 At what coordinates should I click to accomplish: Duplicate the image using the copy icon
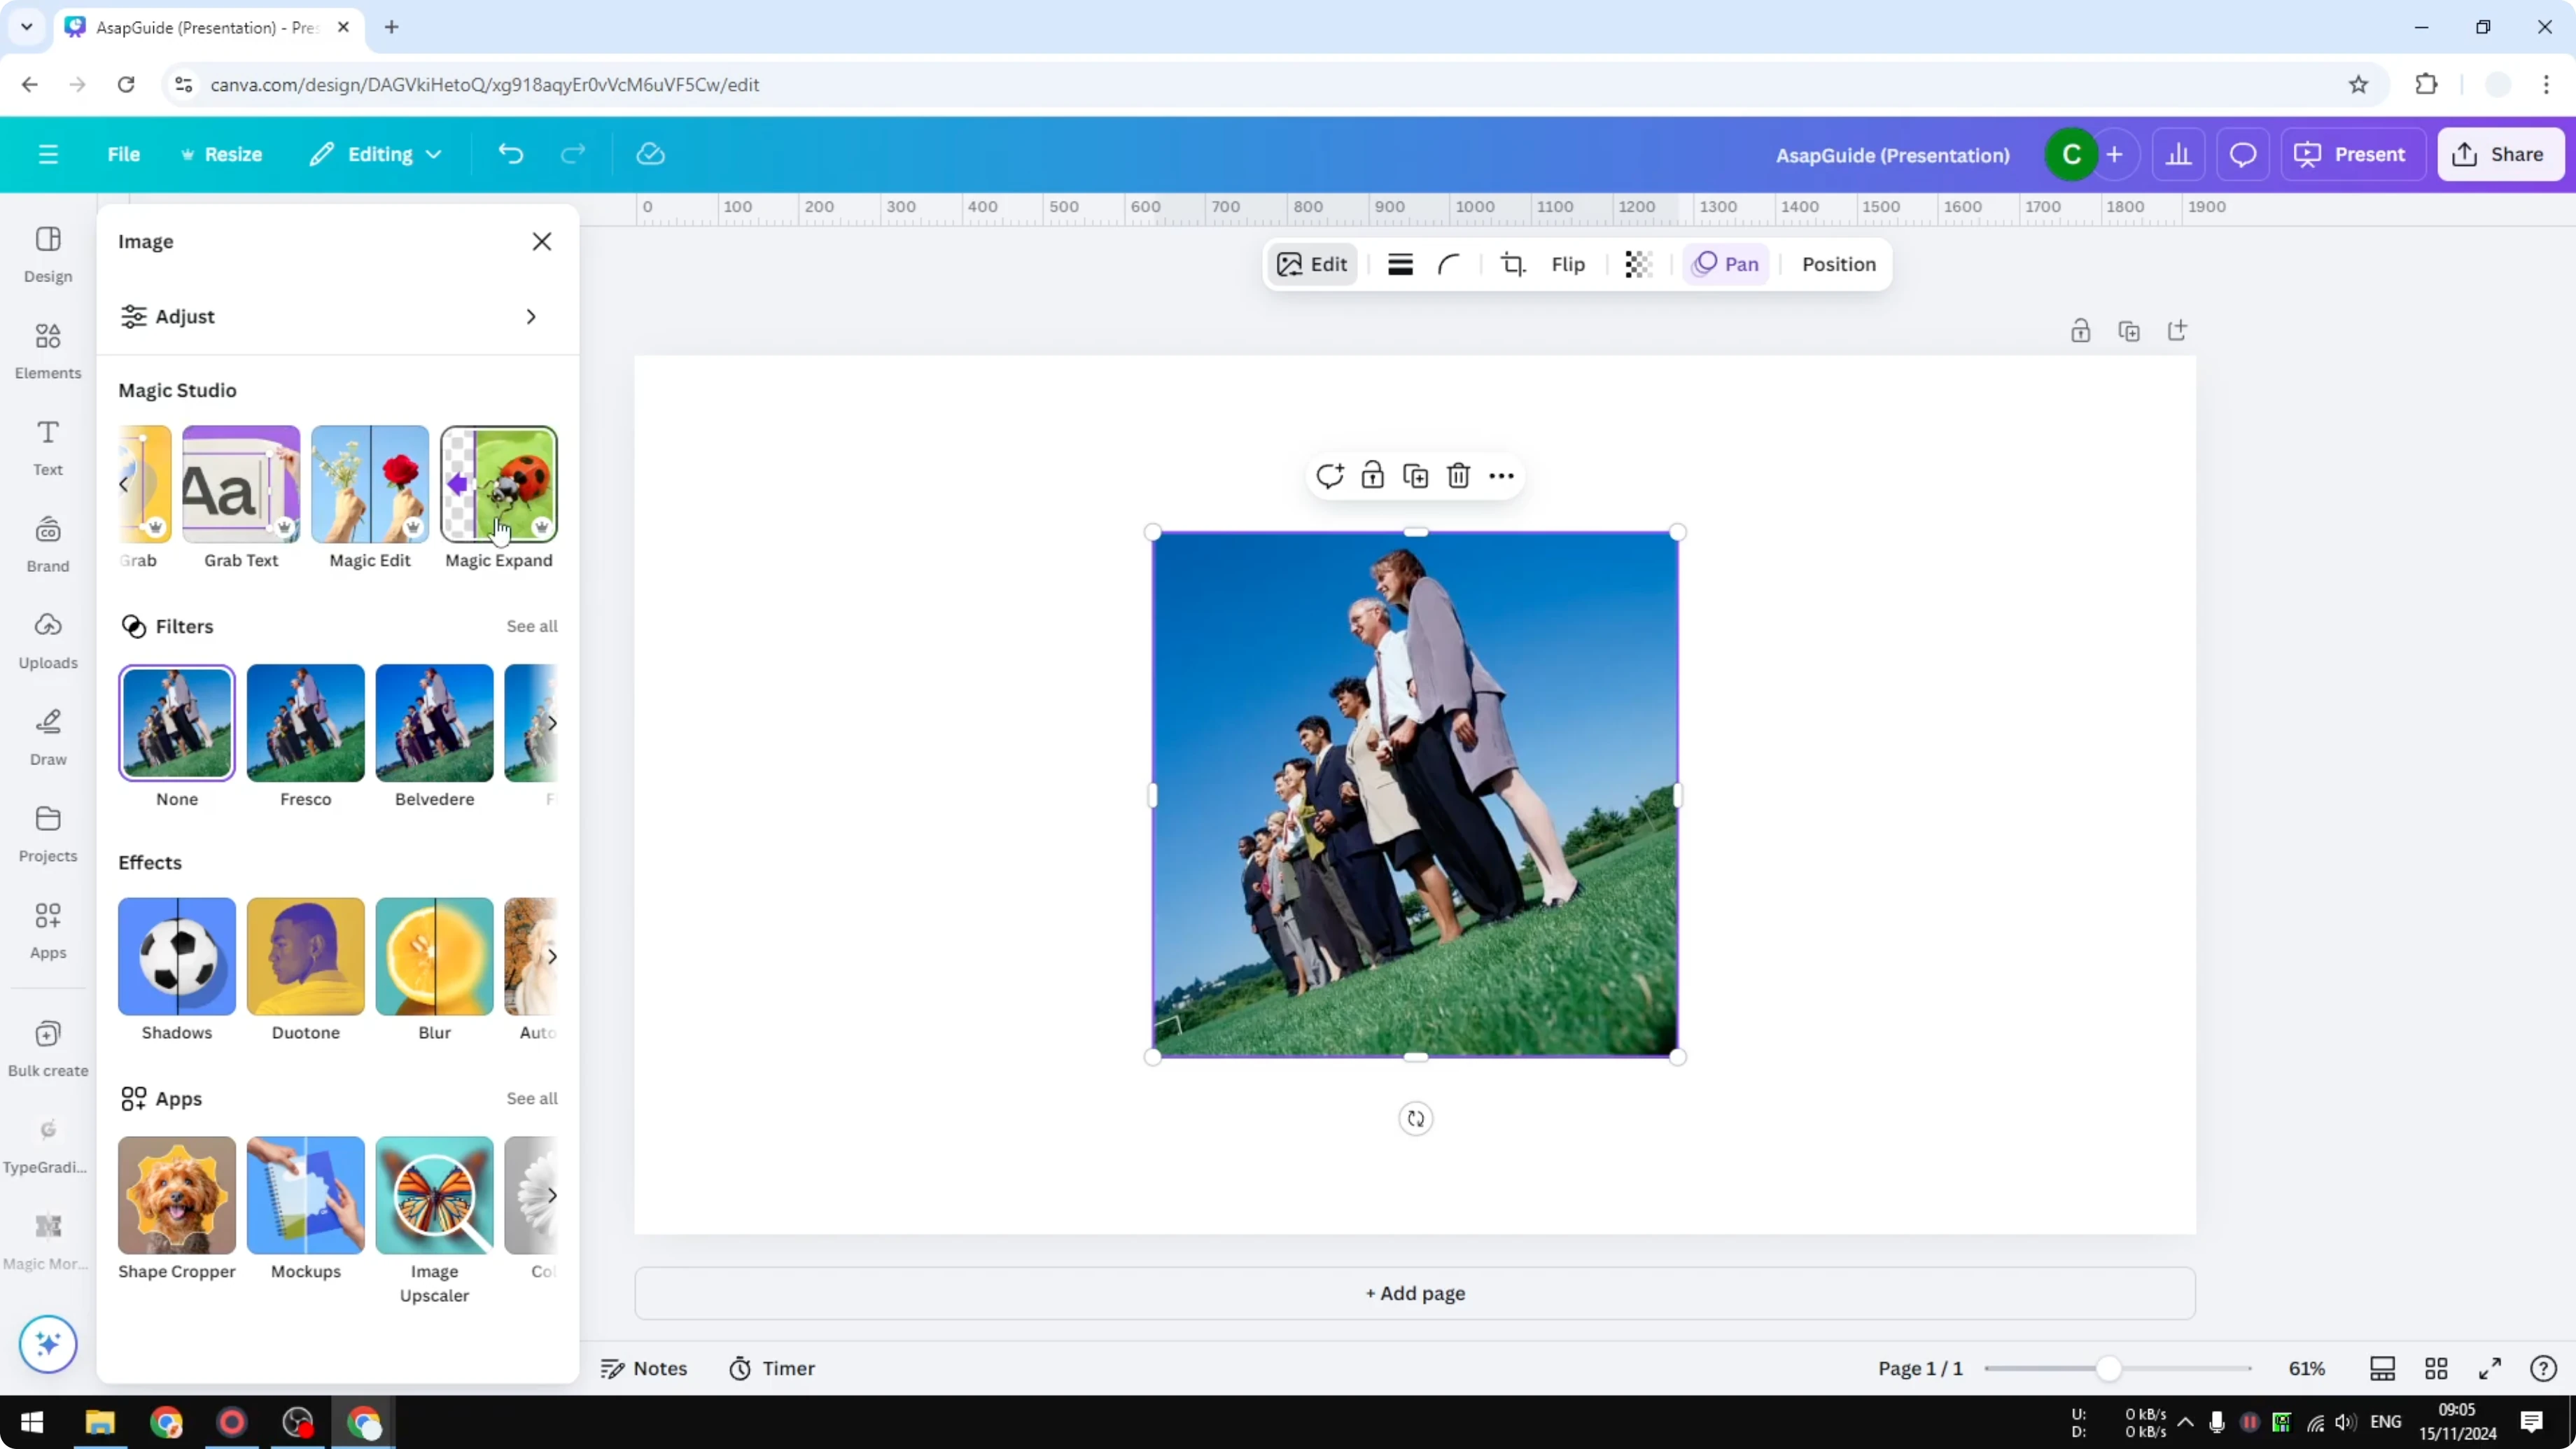tap(1415, 476)
